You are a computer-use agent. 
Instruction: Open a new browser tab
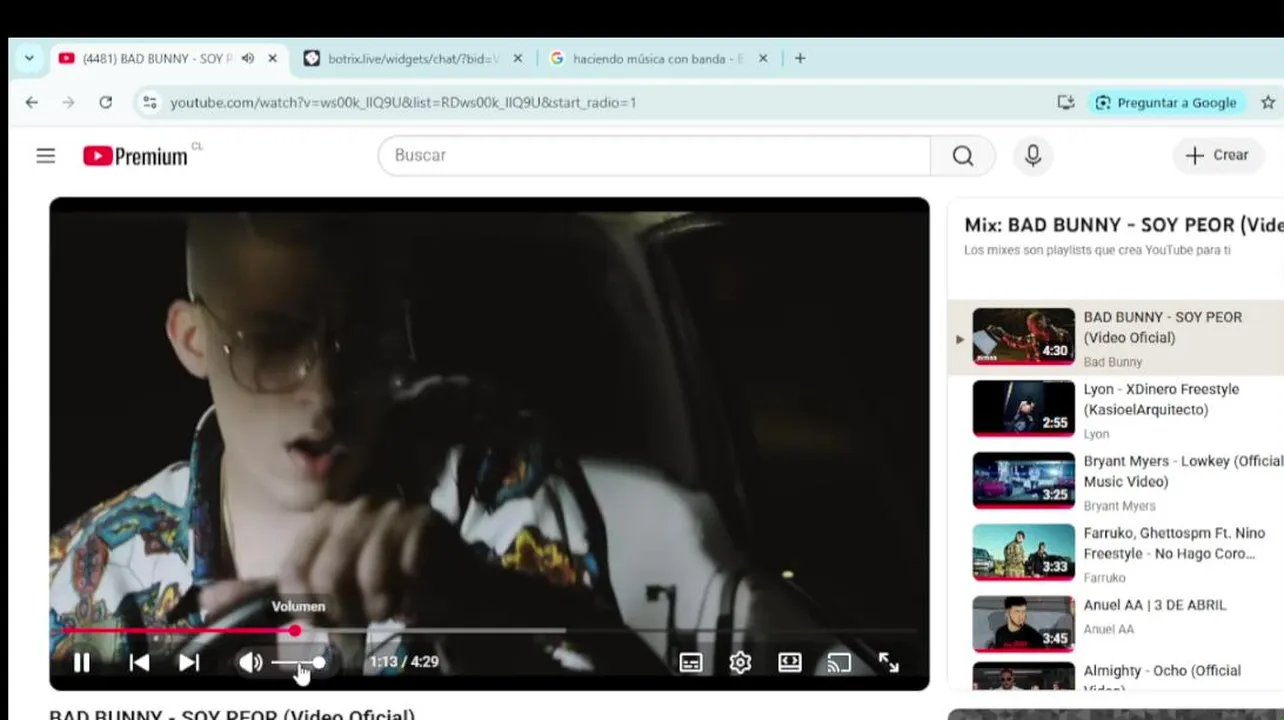(800, 58)
